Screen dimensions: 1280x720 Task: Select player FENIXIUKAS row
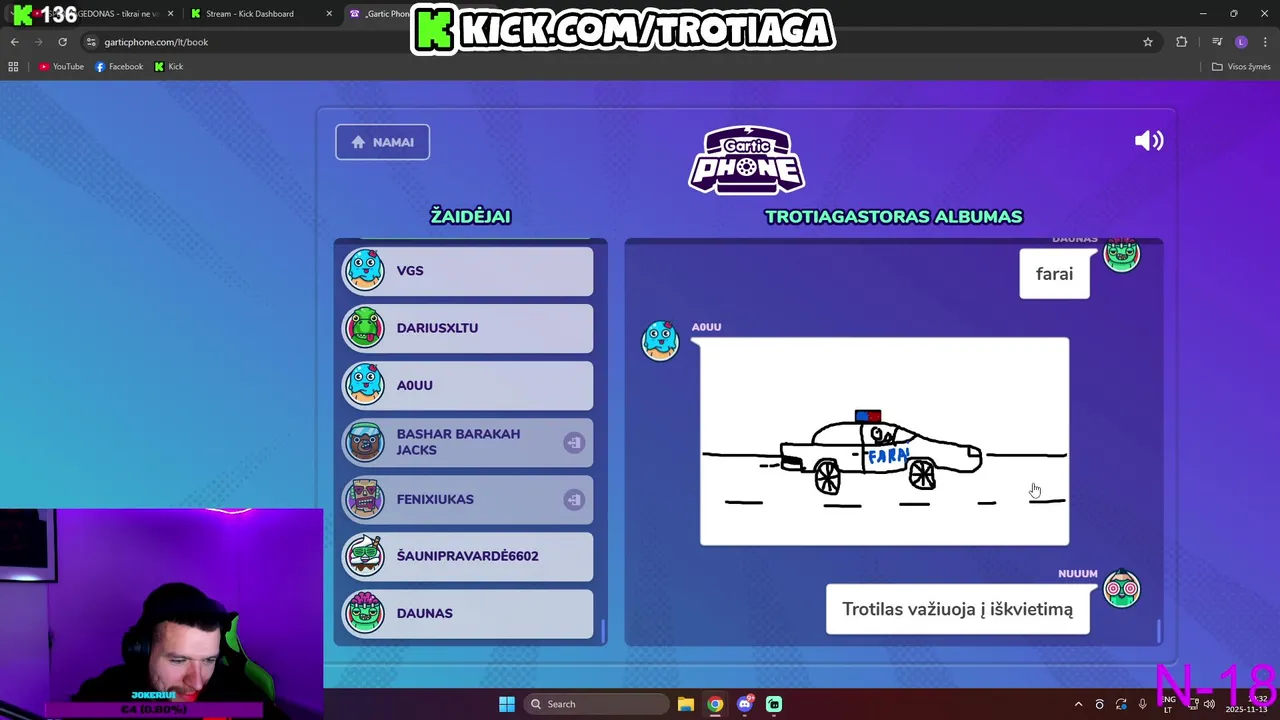point(468,499)
